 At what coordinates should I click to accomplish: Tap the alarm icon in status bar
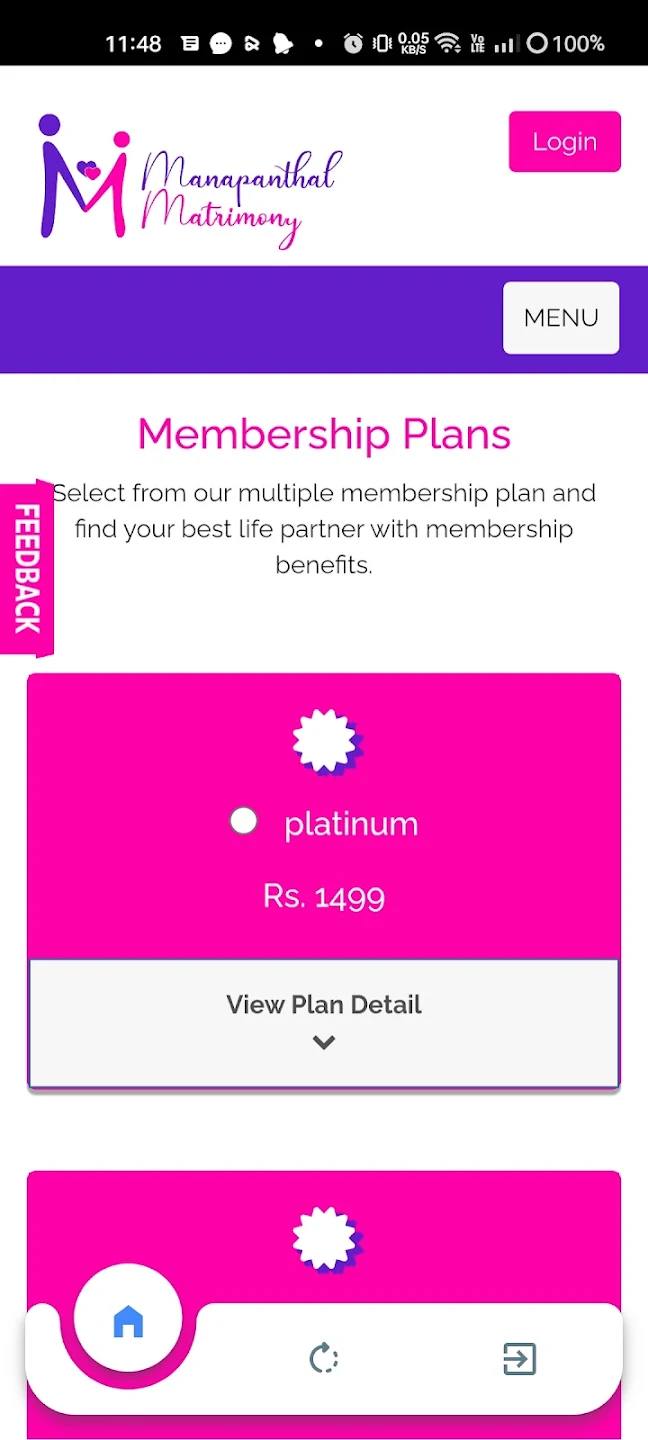point(353,43)
